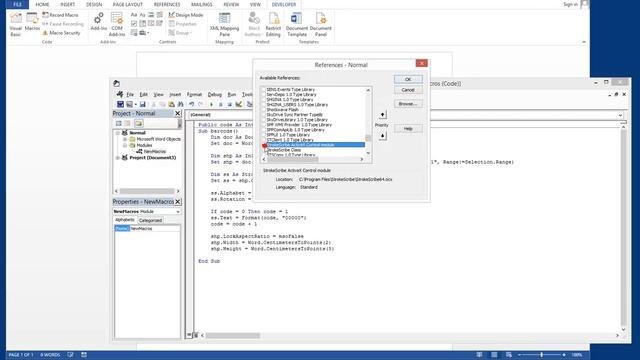Click the Reset stop icon in VBA toolbar
The width and height of the screenshot is (640, 360).
point(229,104)
